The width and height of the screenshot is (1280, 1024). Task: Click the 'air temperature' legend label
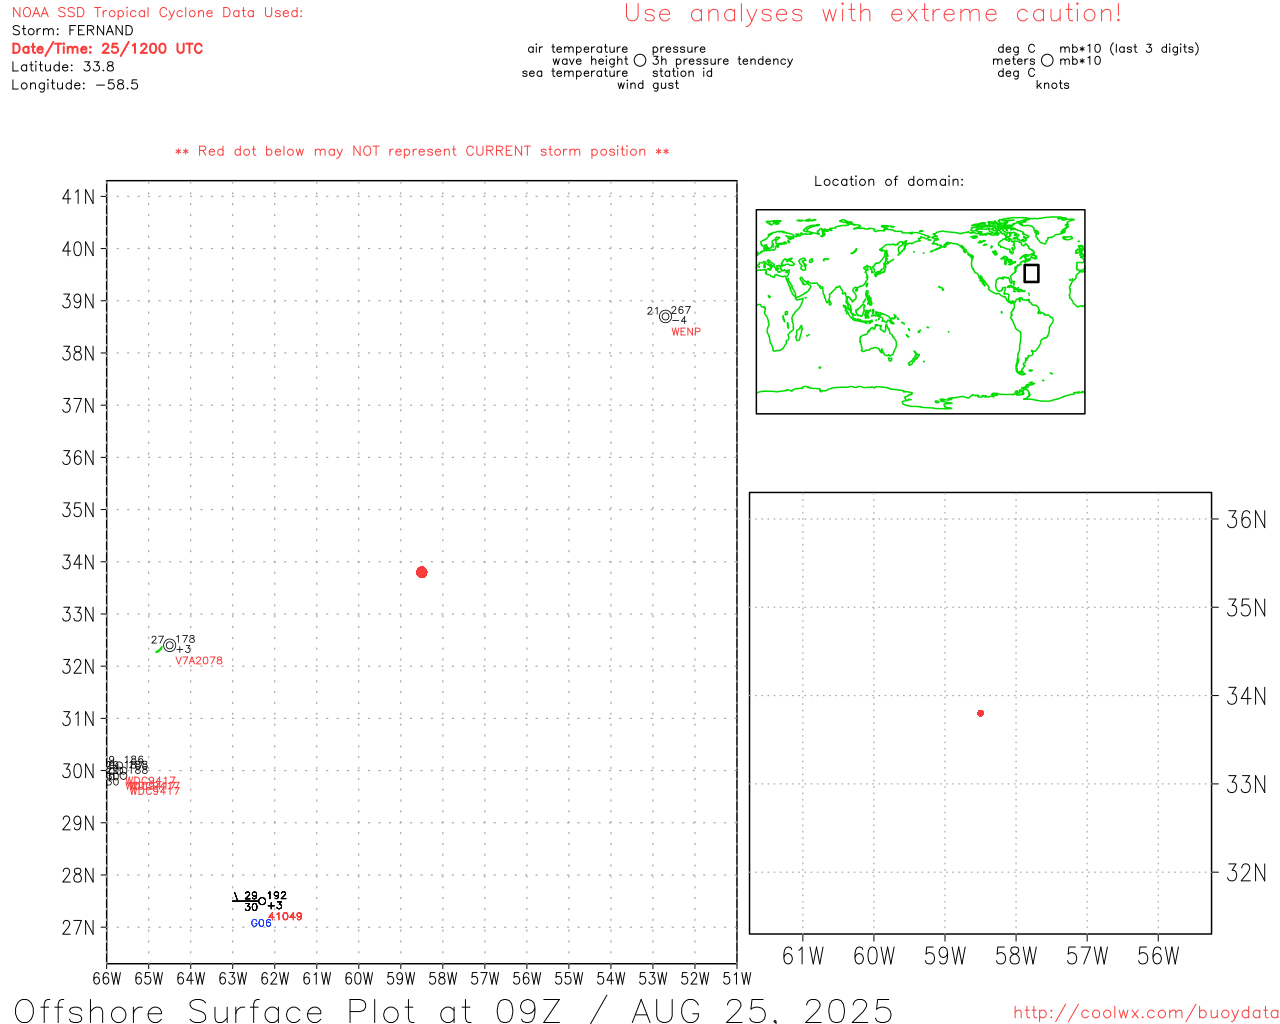[578, 48]
